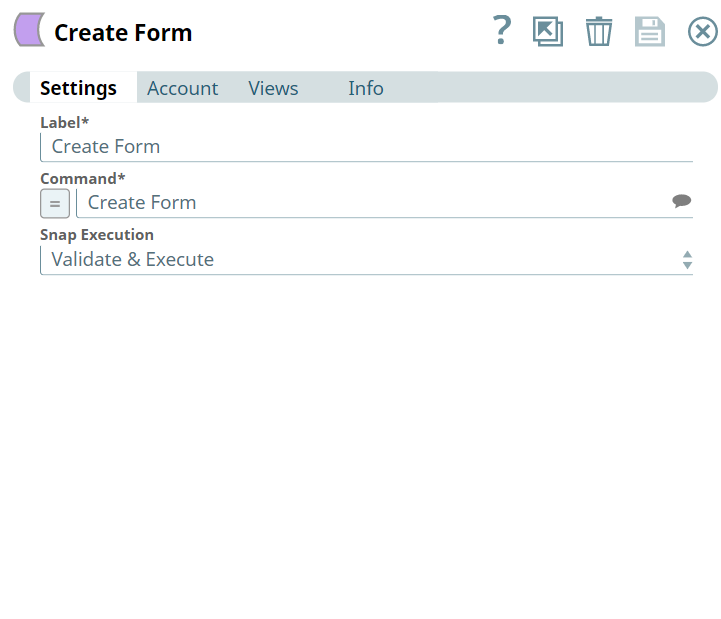Click the Command* field caption

tap(83, 178)
